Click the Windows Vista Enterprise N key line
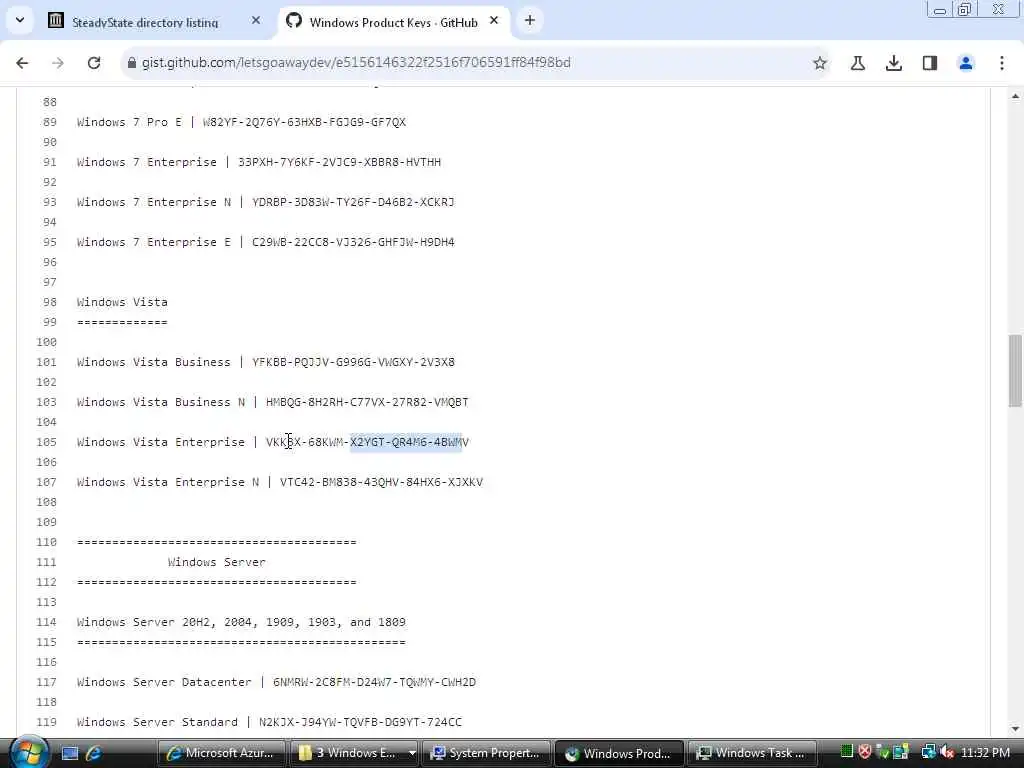The height and width of the screenshot is (768, 1024). pos(280,482)
